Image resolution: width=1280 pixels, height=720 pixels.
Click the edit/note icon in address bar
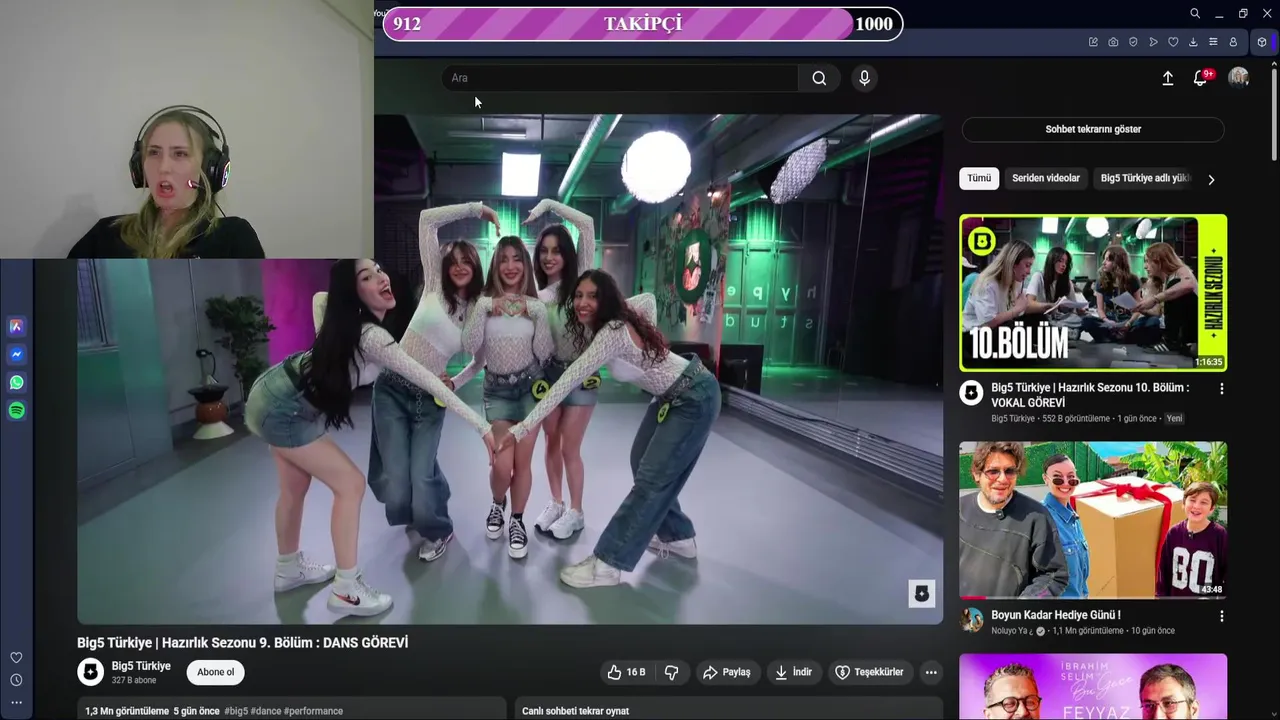click(1093, 42)
